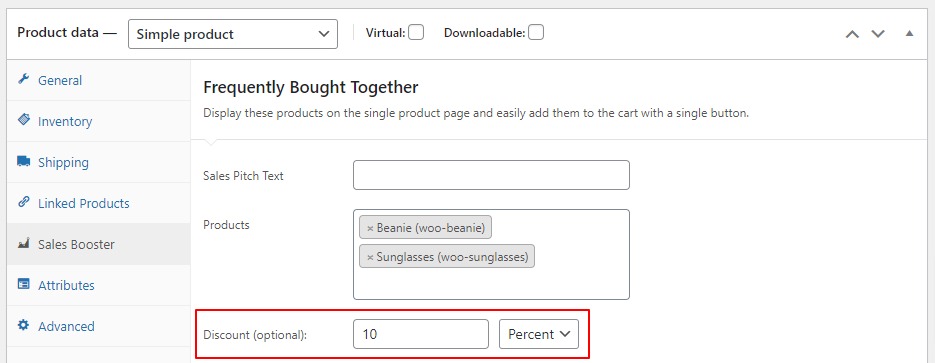Open the Percent discount type dropdown
This screenshot has width=935, height=363.
(539, 334)
